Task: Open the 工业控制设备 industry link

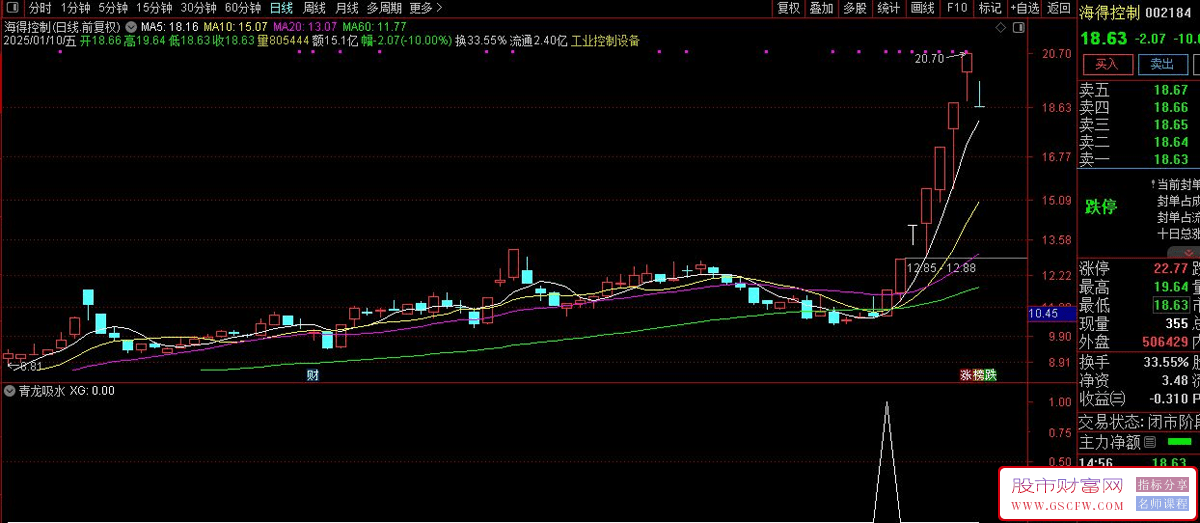Action: (605, 41)
